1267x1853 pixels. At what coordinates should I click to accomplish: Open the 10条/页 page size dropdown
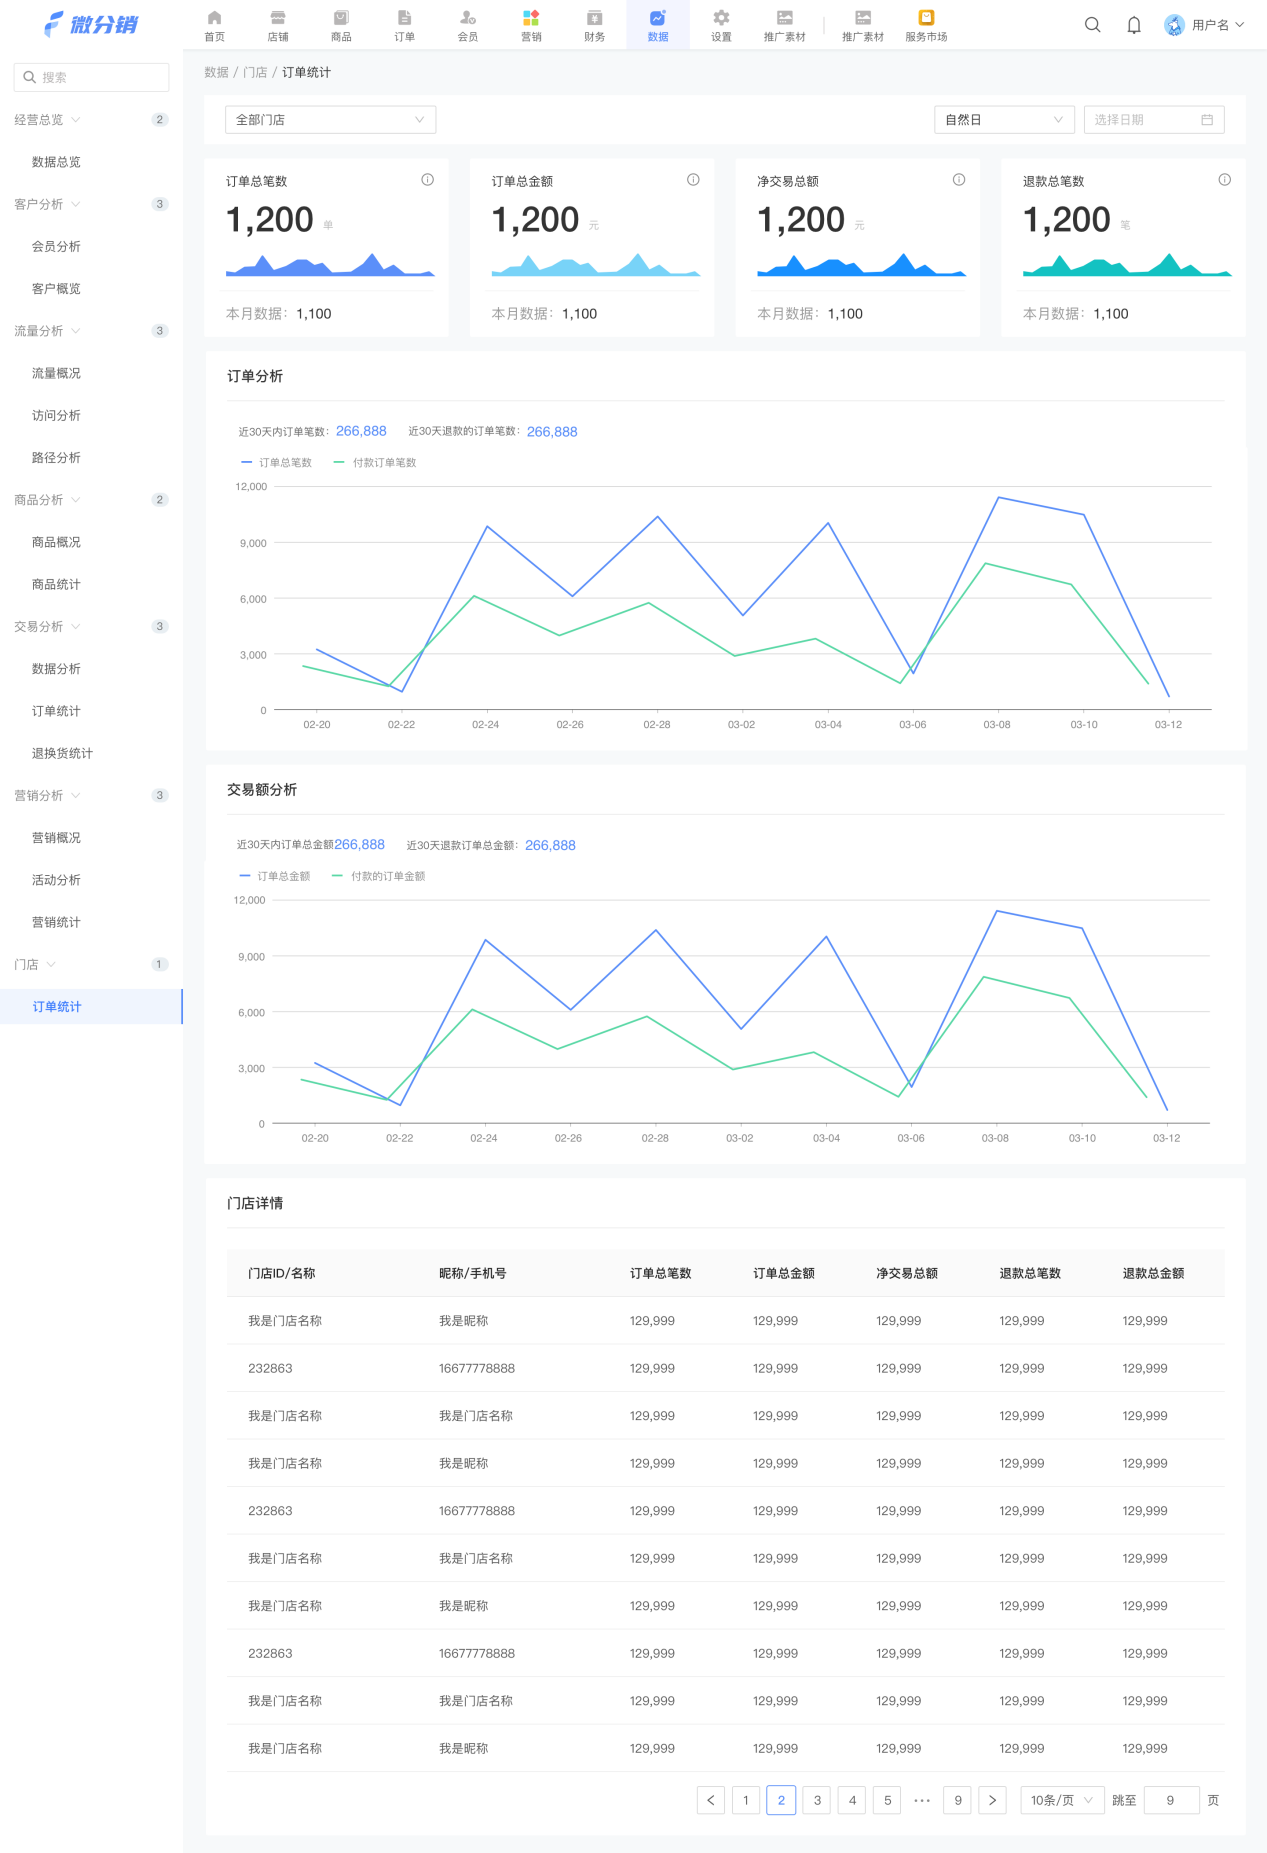(x=1061, y=1800)
